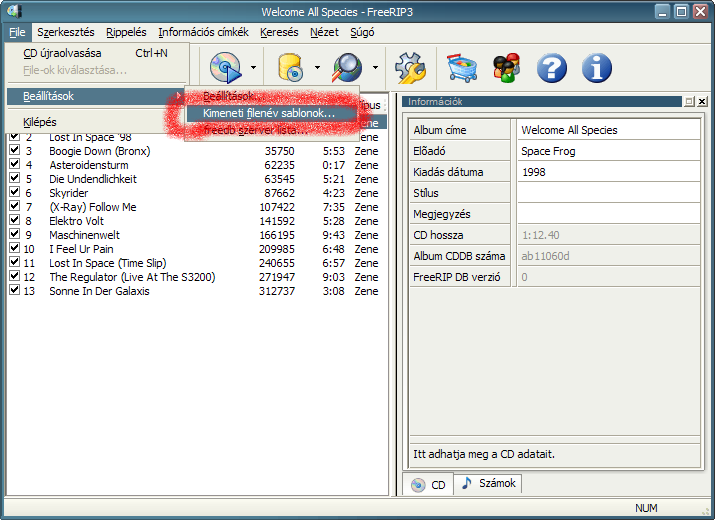The height and width of the screenshot is (520, 715).
Task: Uncheck track 8 Elektro Volt checkbox
Action: pyautogui.click(x=15, y=219)
